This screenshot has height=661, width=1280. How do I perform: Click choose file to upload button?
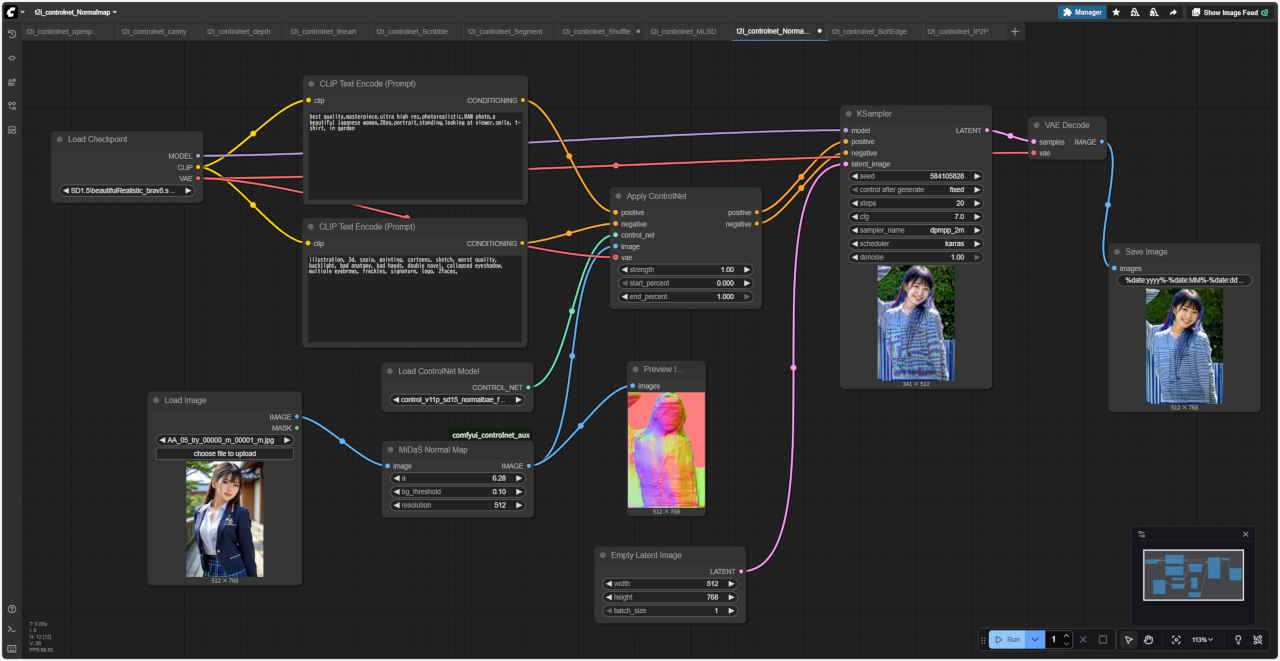click(225, 454)
